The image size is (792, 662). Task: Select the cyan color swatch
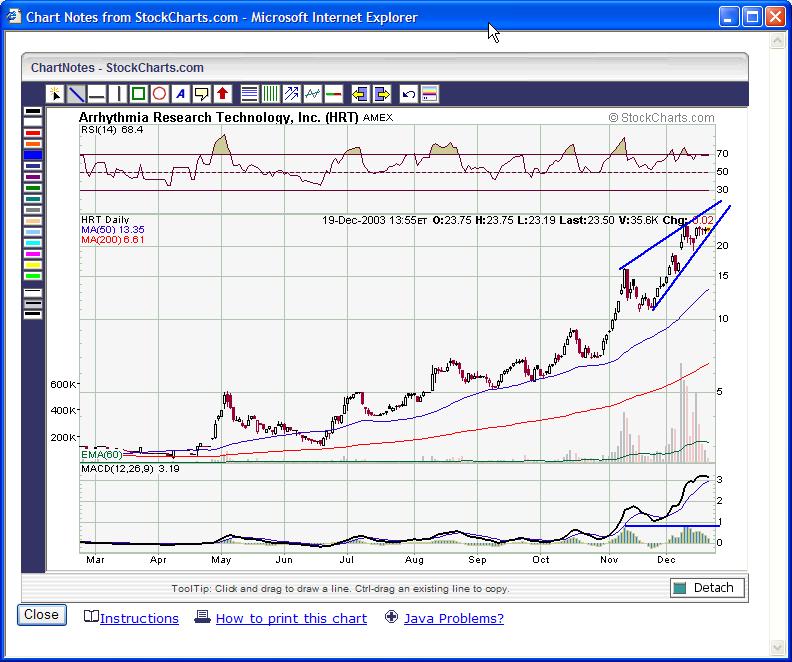pos(33,243)
